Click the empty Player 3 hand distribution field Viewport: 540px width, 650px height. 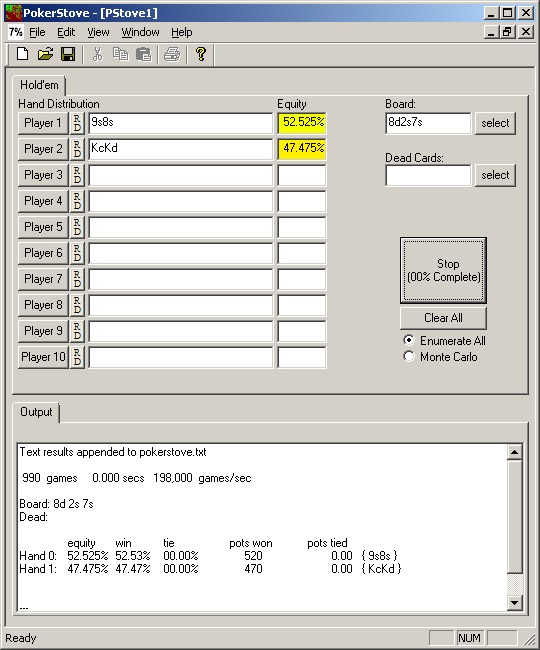tap(181, 175)
